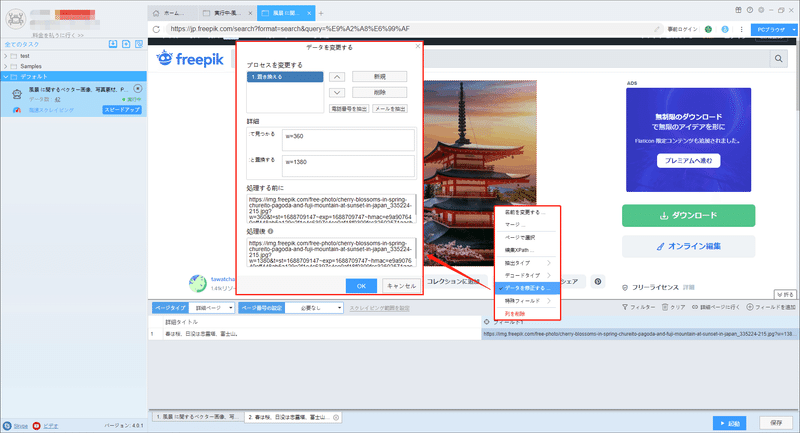Click the info icon beside 処理後
Viewport: 800px width, 433px height.
click(270, 231)
